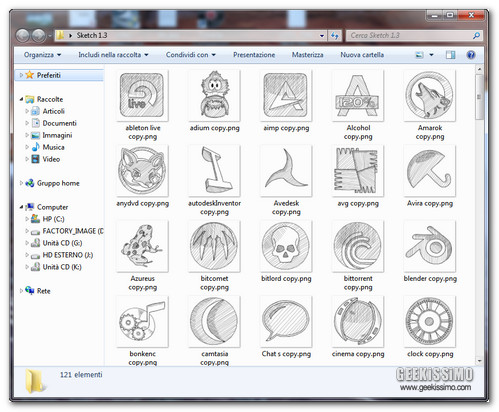The height and width of the screenshot is (412, 499).
Task: Open the recent locations dropdown arrow
Action: point(49,35)
